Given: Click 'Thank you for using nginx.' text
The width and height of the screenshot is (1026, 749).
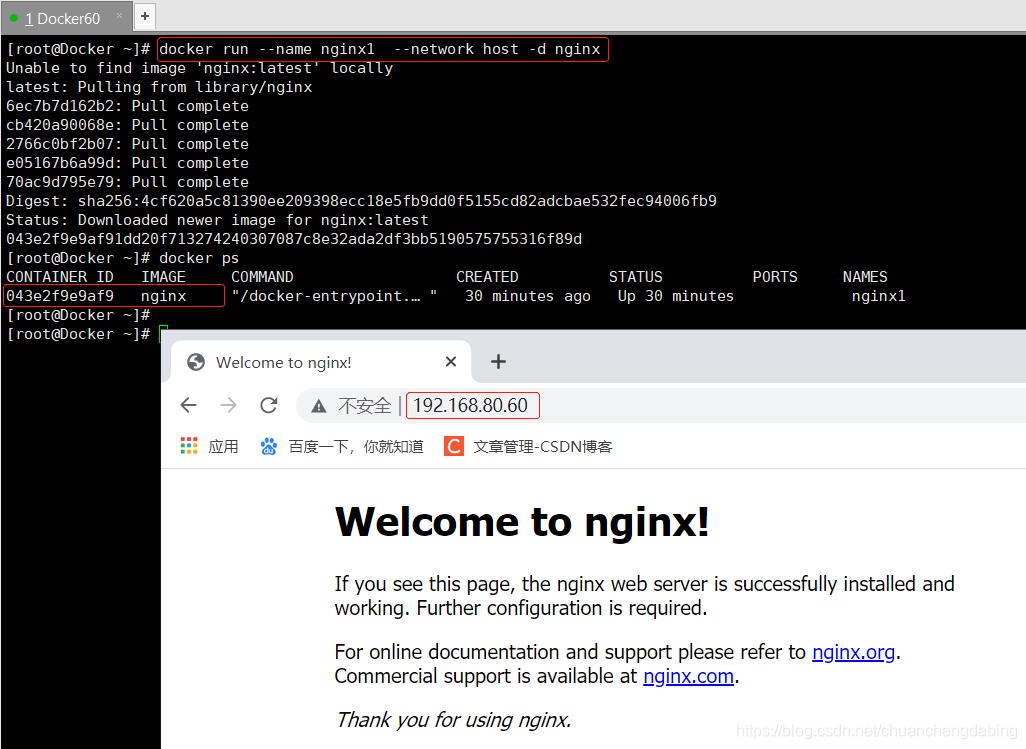Looking at the screenshot, I should (453, 720).
